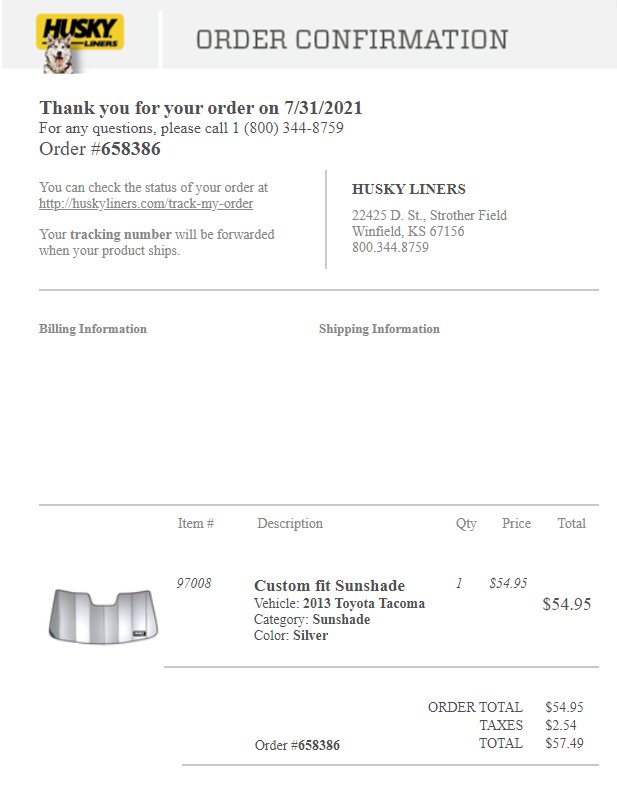Select the HUSKY LINERS company name
The width and height of the screenshot is (617, 796).
pyautogui.click(x=408, y=189)
